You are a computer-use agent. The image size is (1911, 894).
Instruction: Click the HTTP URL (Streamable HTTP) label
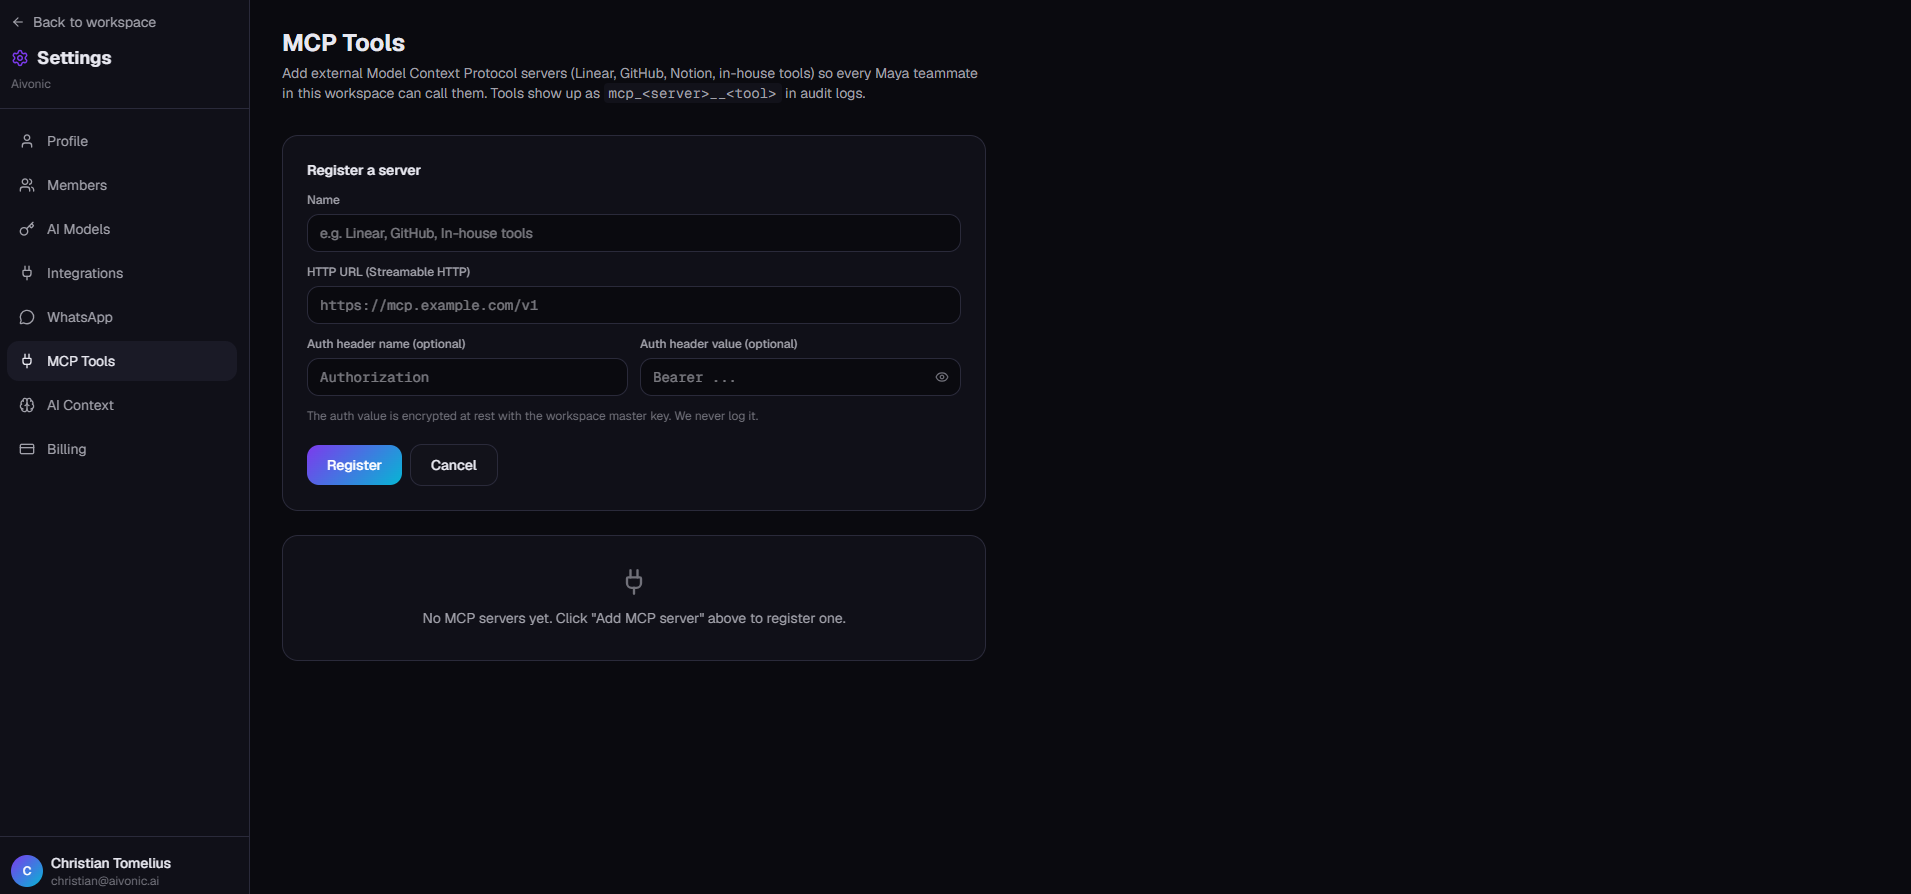tap(388, 272)
